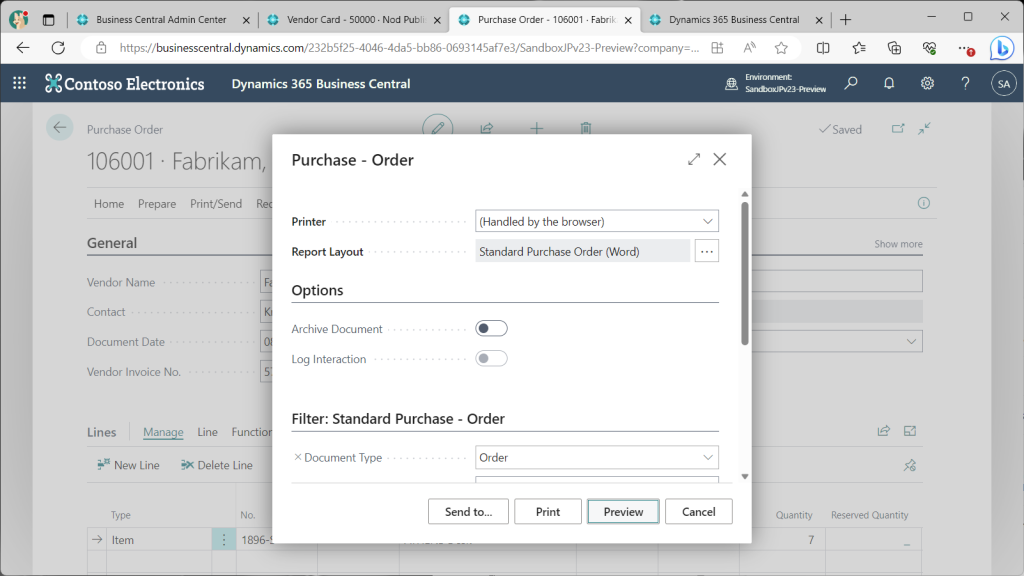Click the share icon on Purchase Order
Viewport: 1024px width, 576px height.
pos(487,128)
